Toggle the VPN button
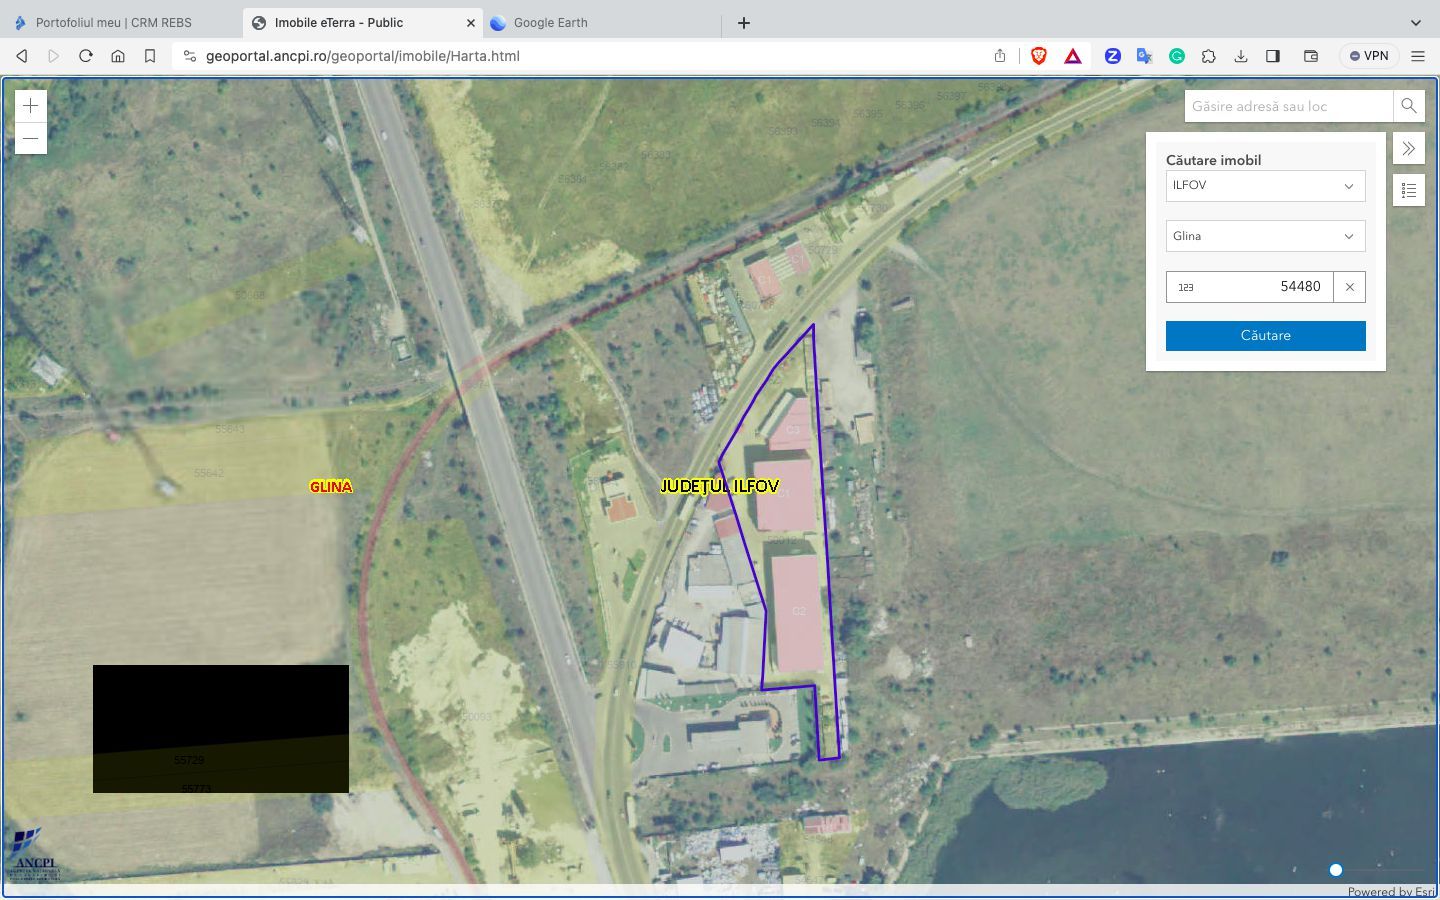1440x900 pixels. [x=1369, y=56]
